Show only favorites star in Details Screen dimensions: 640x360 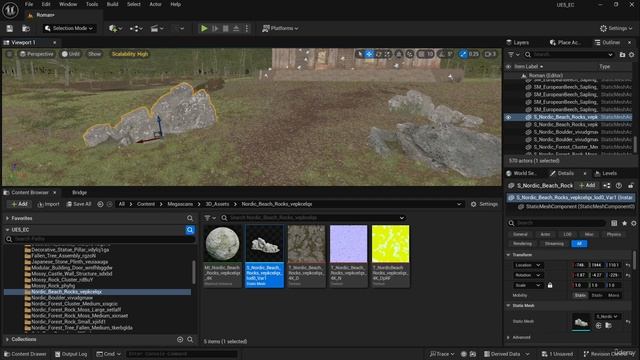tap(624, 223)
